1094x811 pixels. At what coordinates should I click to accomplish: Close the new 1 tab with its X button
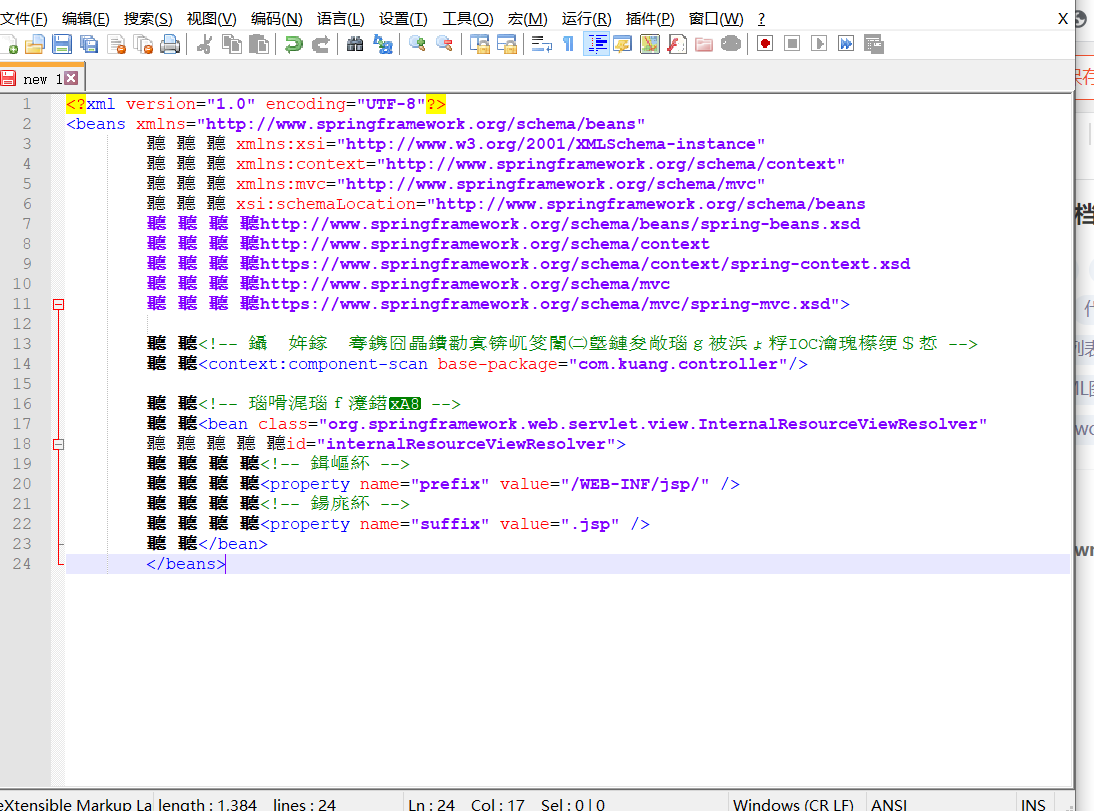tap(71, 78)
